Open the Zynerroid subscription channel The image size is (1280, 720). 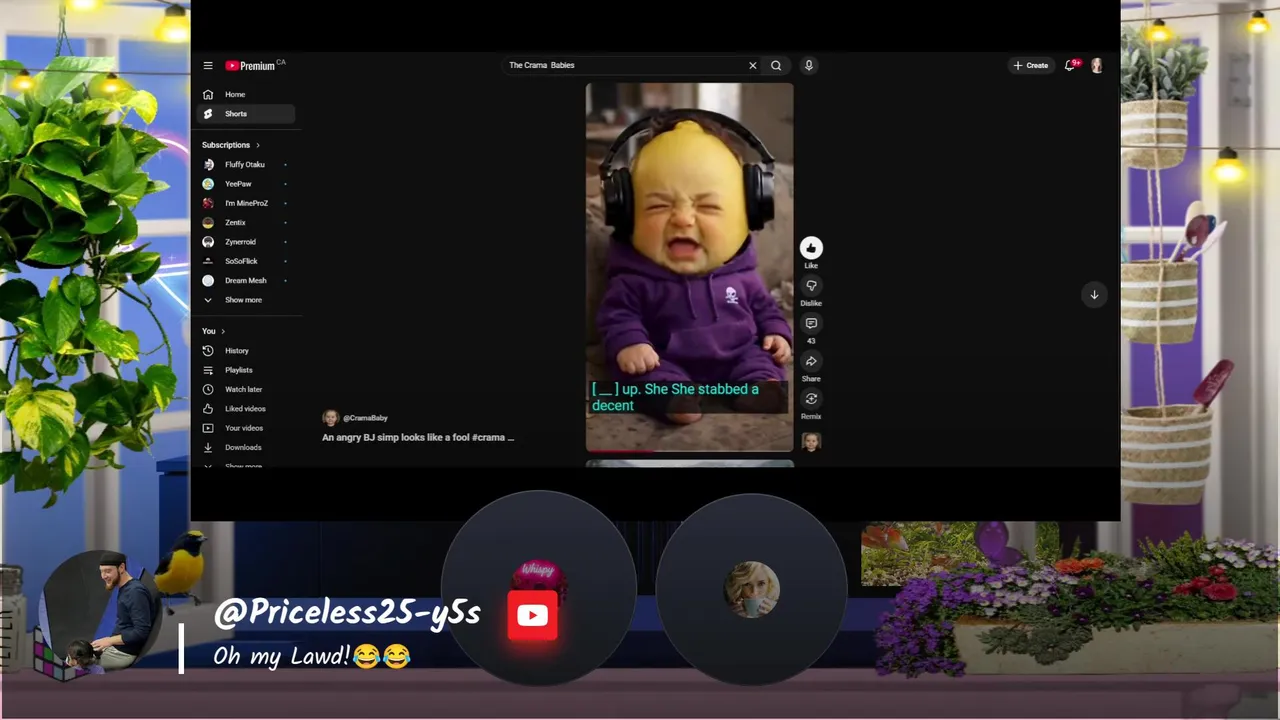245,242
